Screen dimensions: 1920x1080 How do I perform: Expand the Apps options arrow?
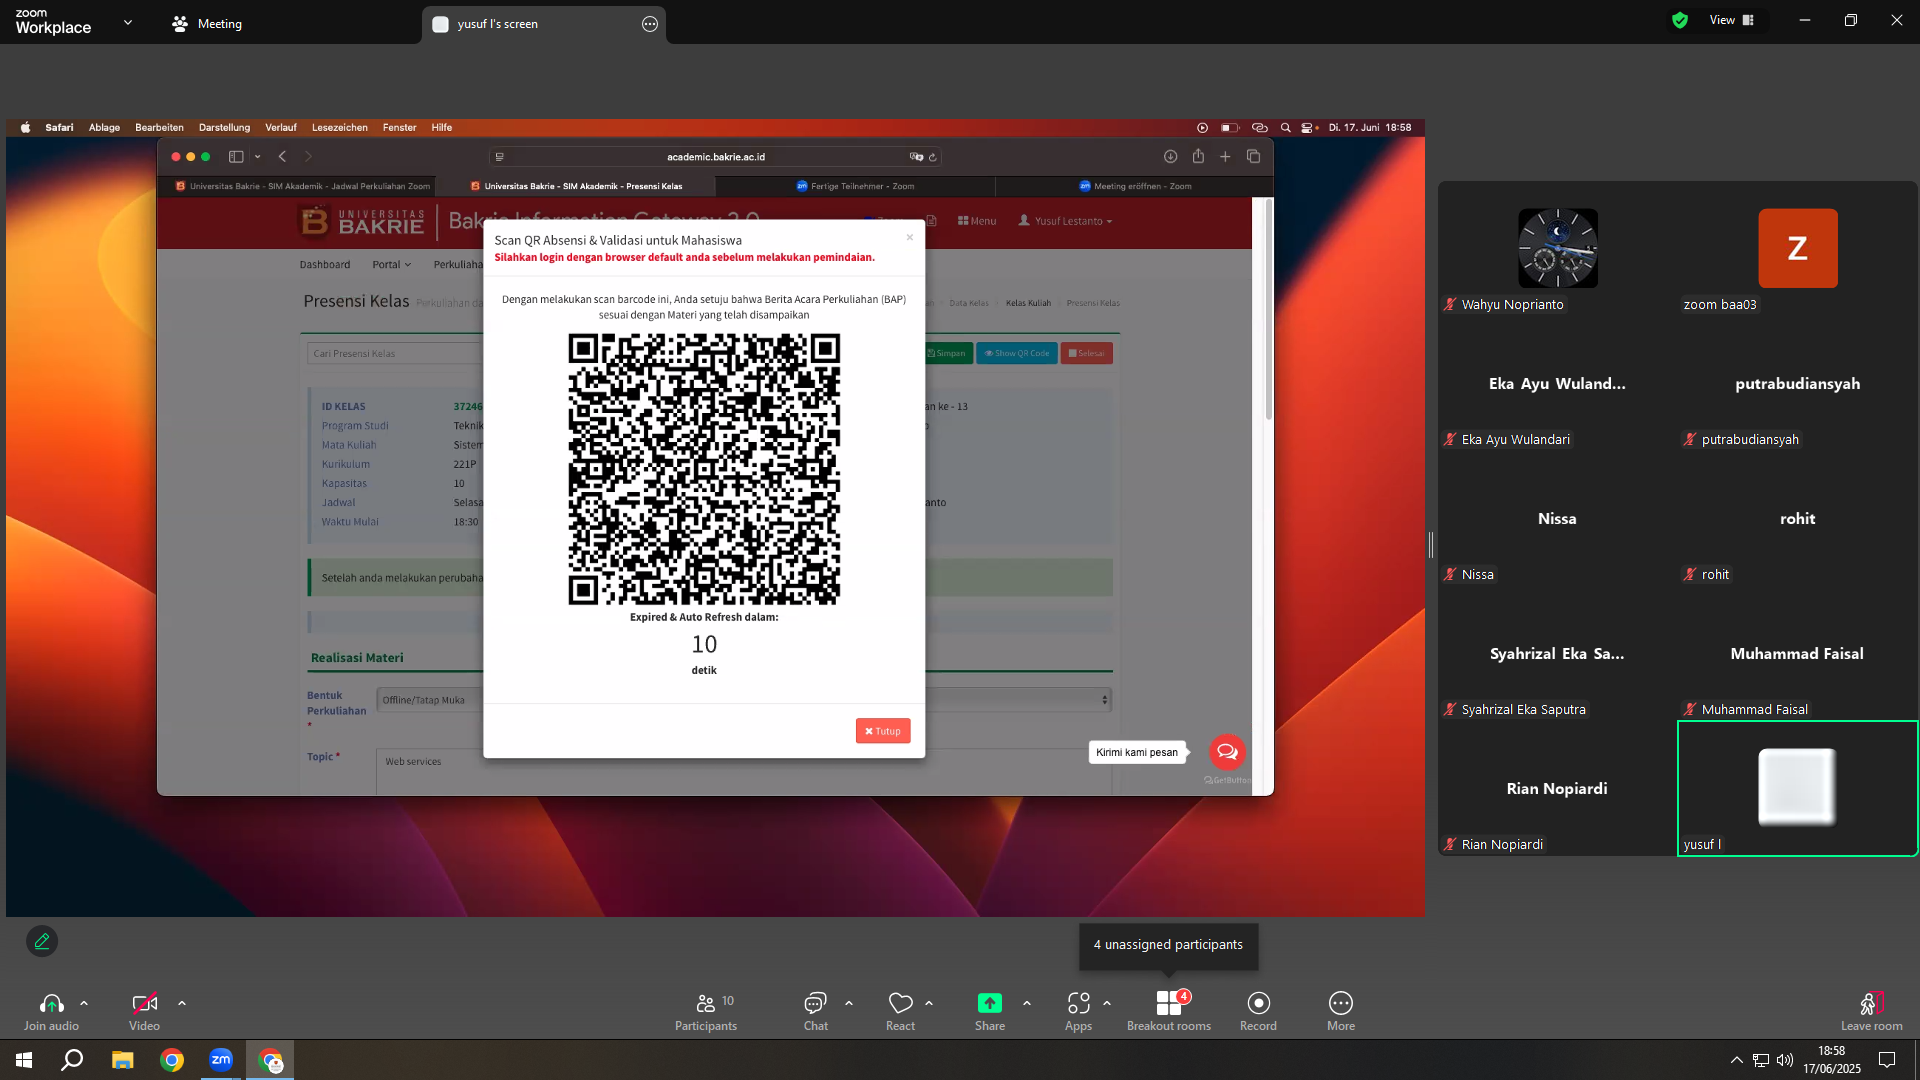1107,1003
